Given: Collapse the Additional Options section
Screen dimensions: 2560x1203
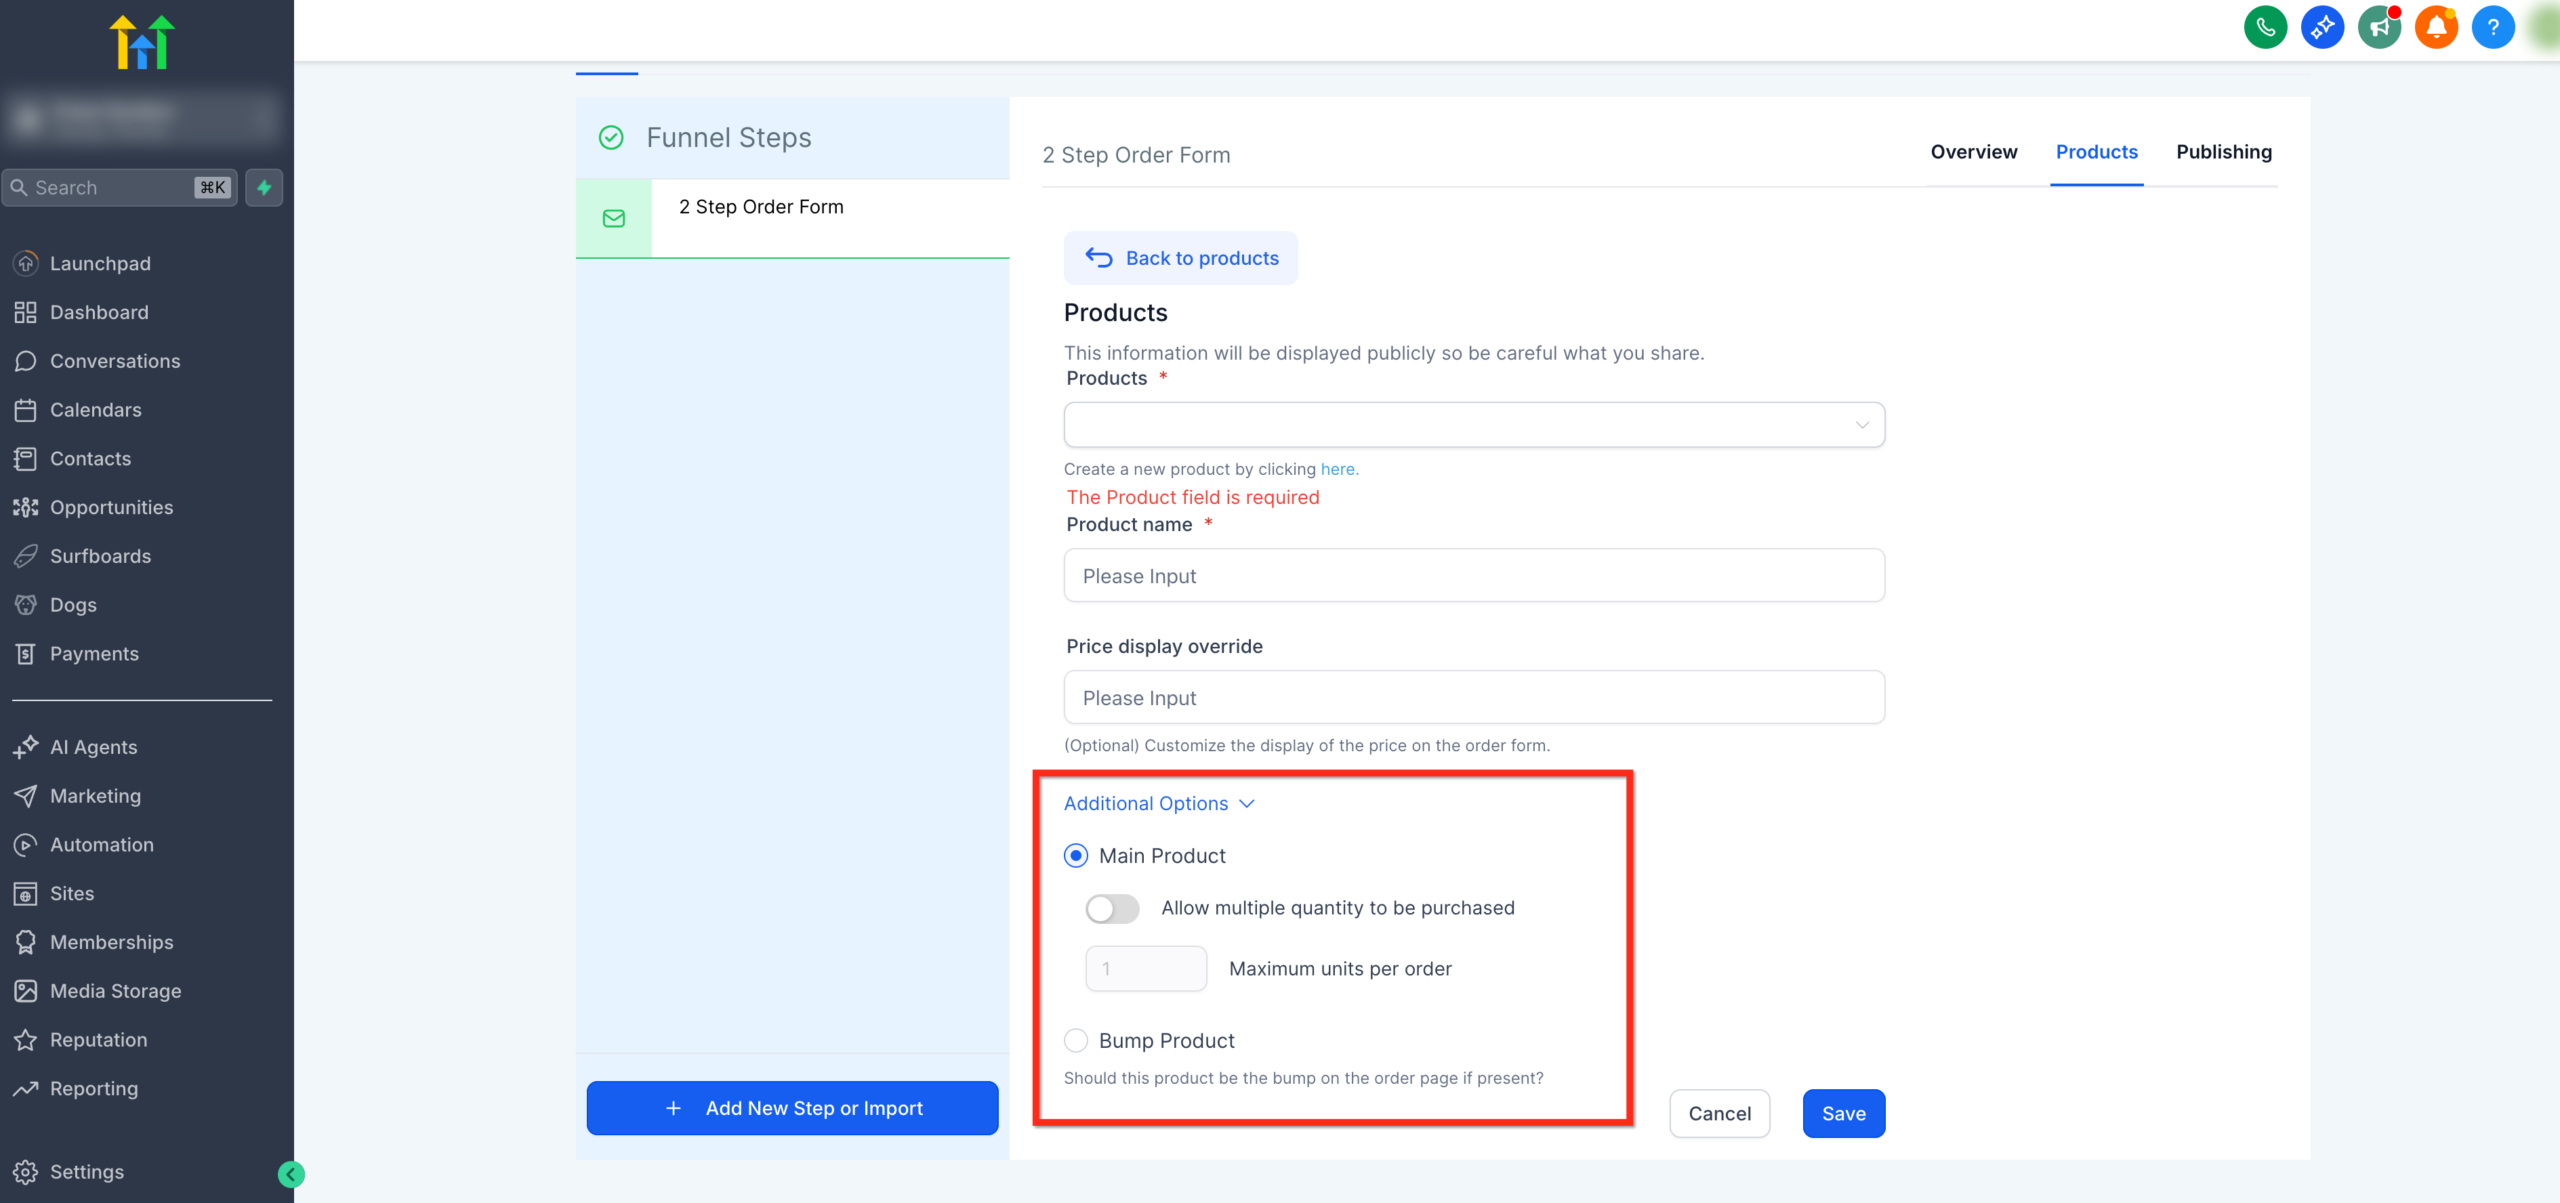Looking at the screenshot, I should [x=1246, y=803].
